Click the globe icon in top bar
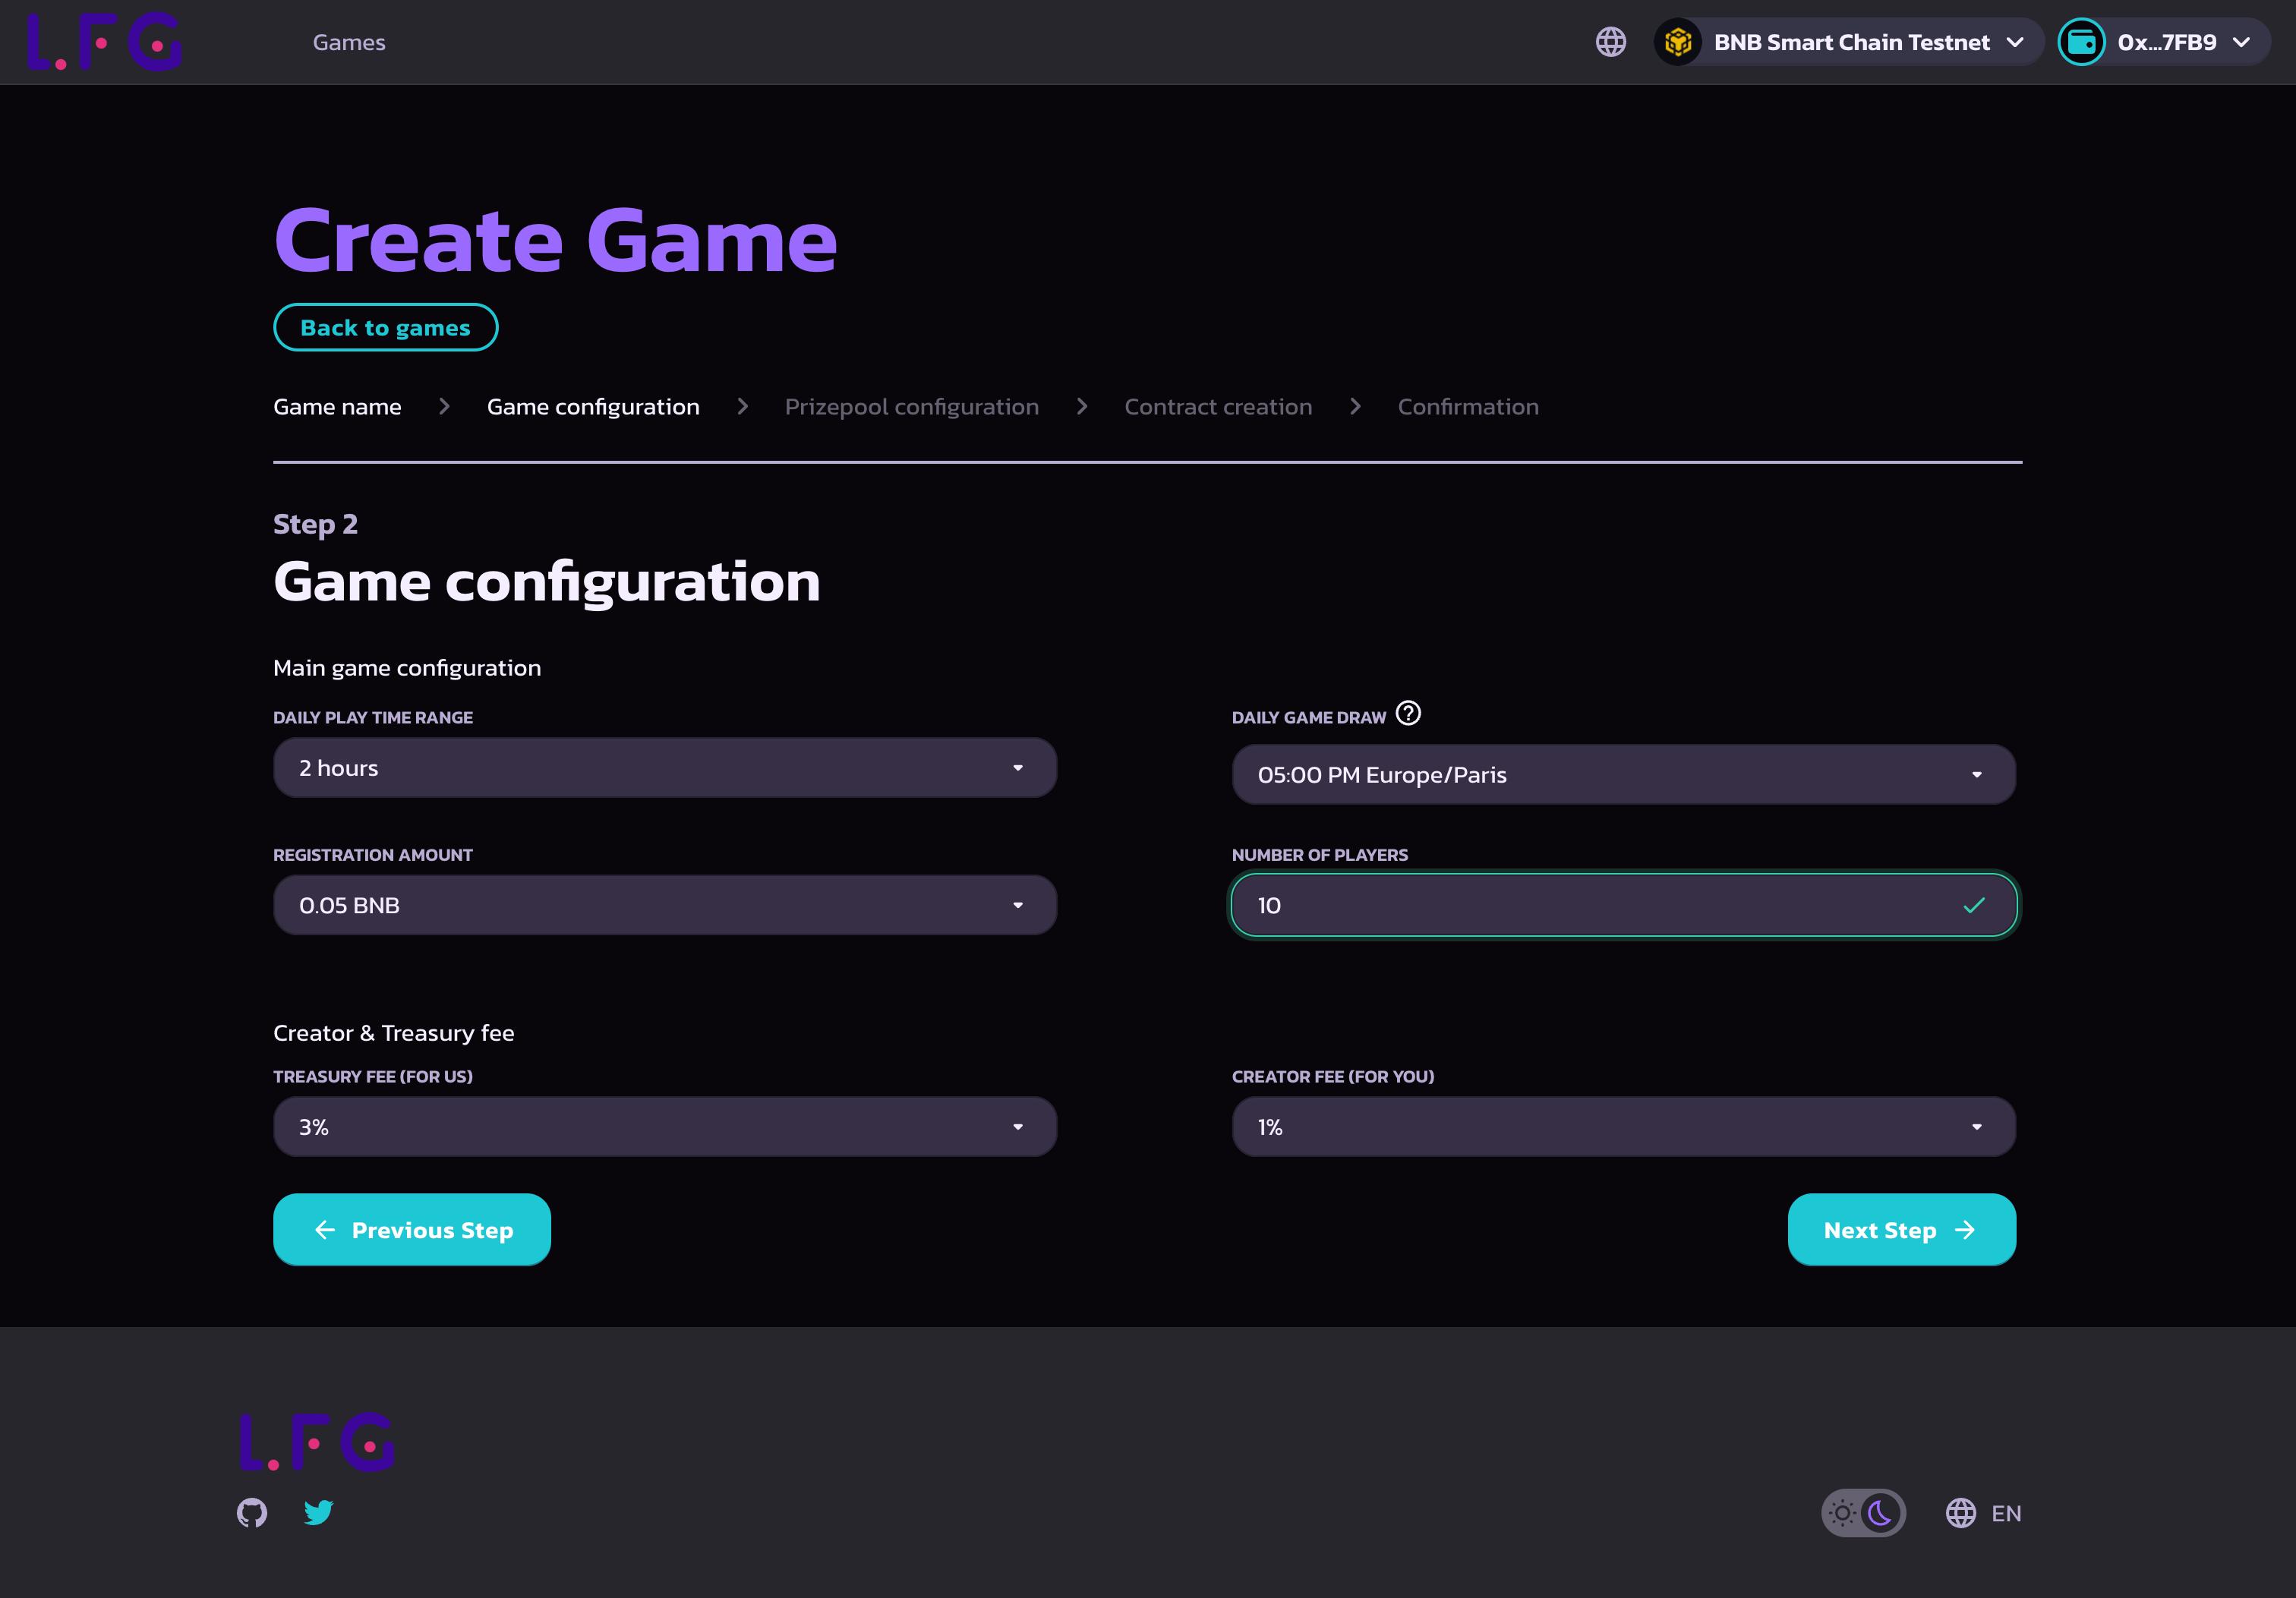 pyautogui.click(x=1610, y=42)
